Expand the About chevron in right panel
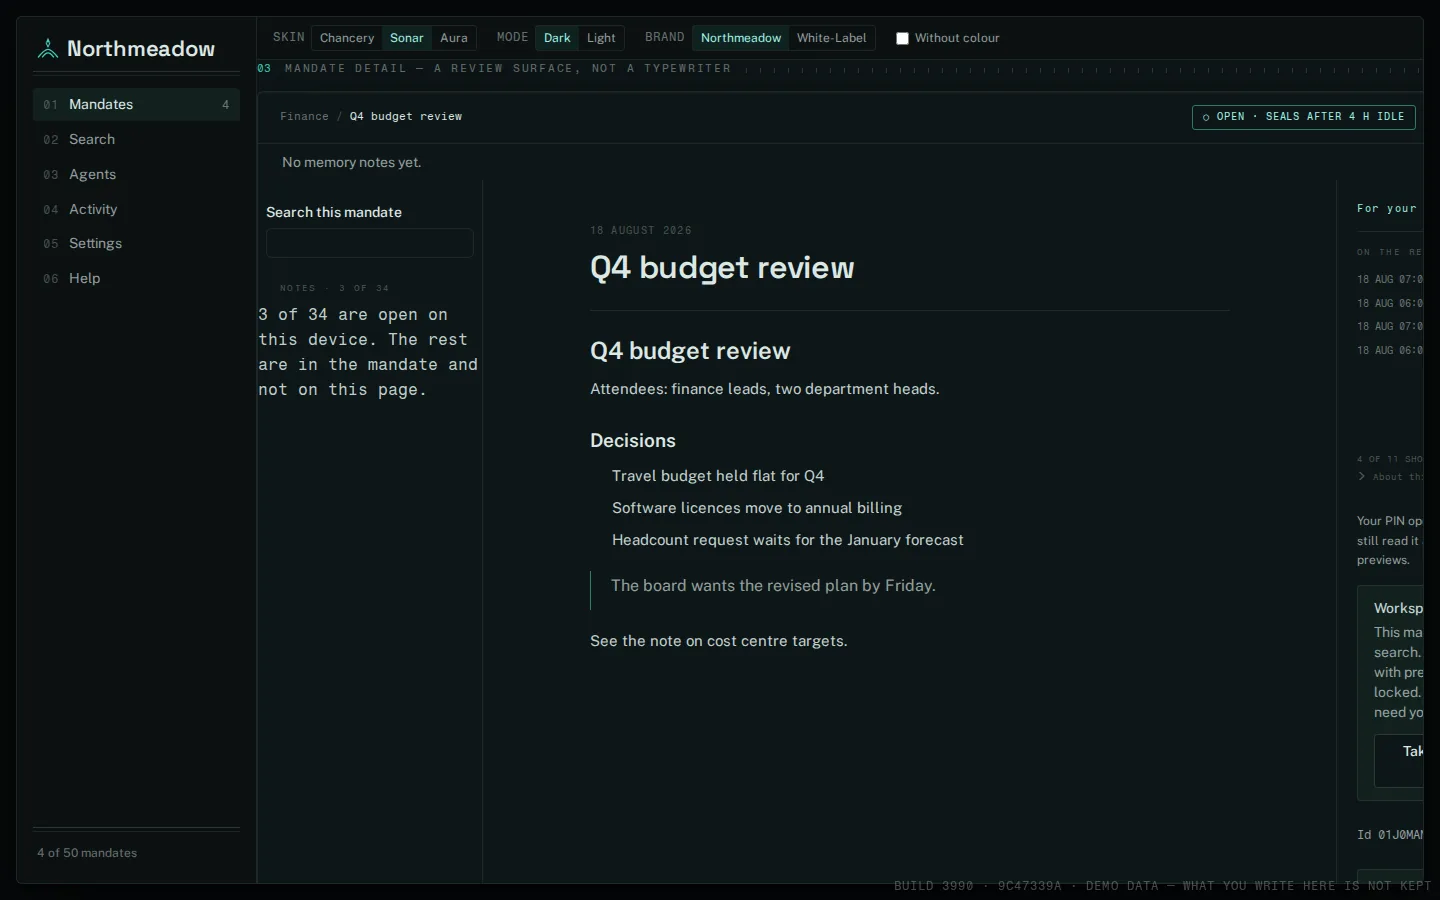Viewport: 1440px width, 900px height. pos(1362,477)
